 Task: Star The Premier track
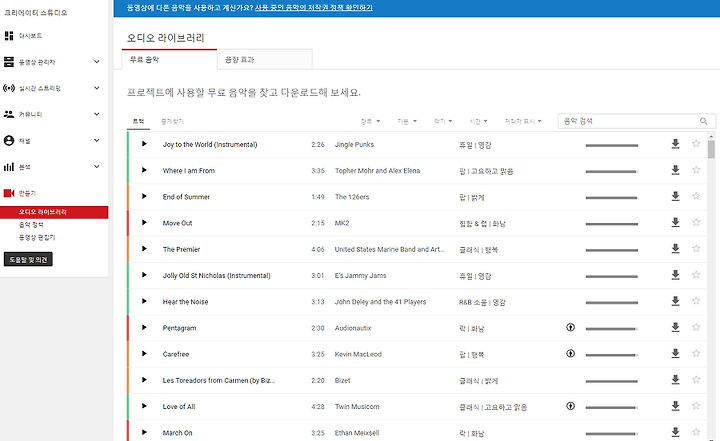point(696,248)
